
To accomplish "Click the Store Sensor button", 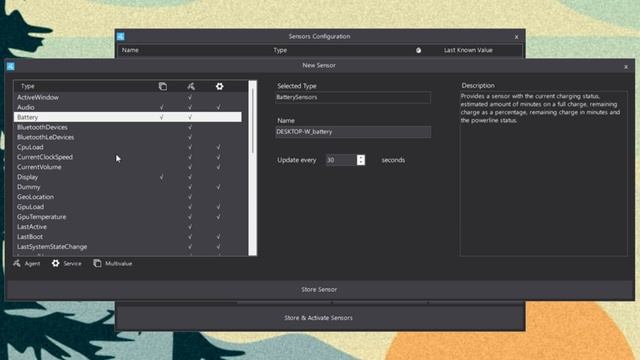I will click(x=320, y=289).
